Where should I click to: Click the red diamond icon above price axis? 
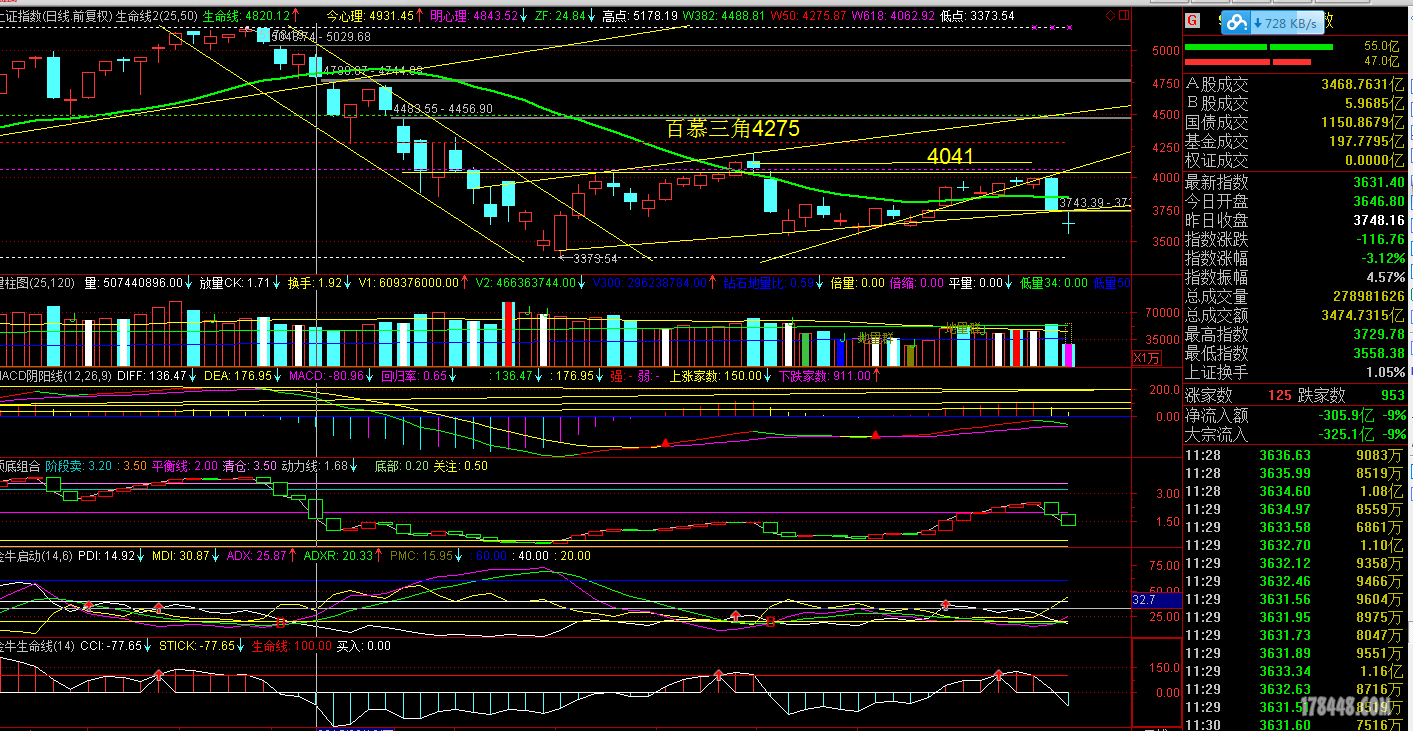click(1112, 17)
